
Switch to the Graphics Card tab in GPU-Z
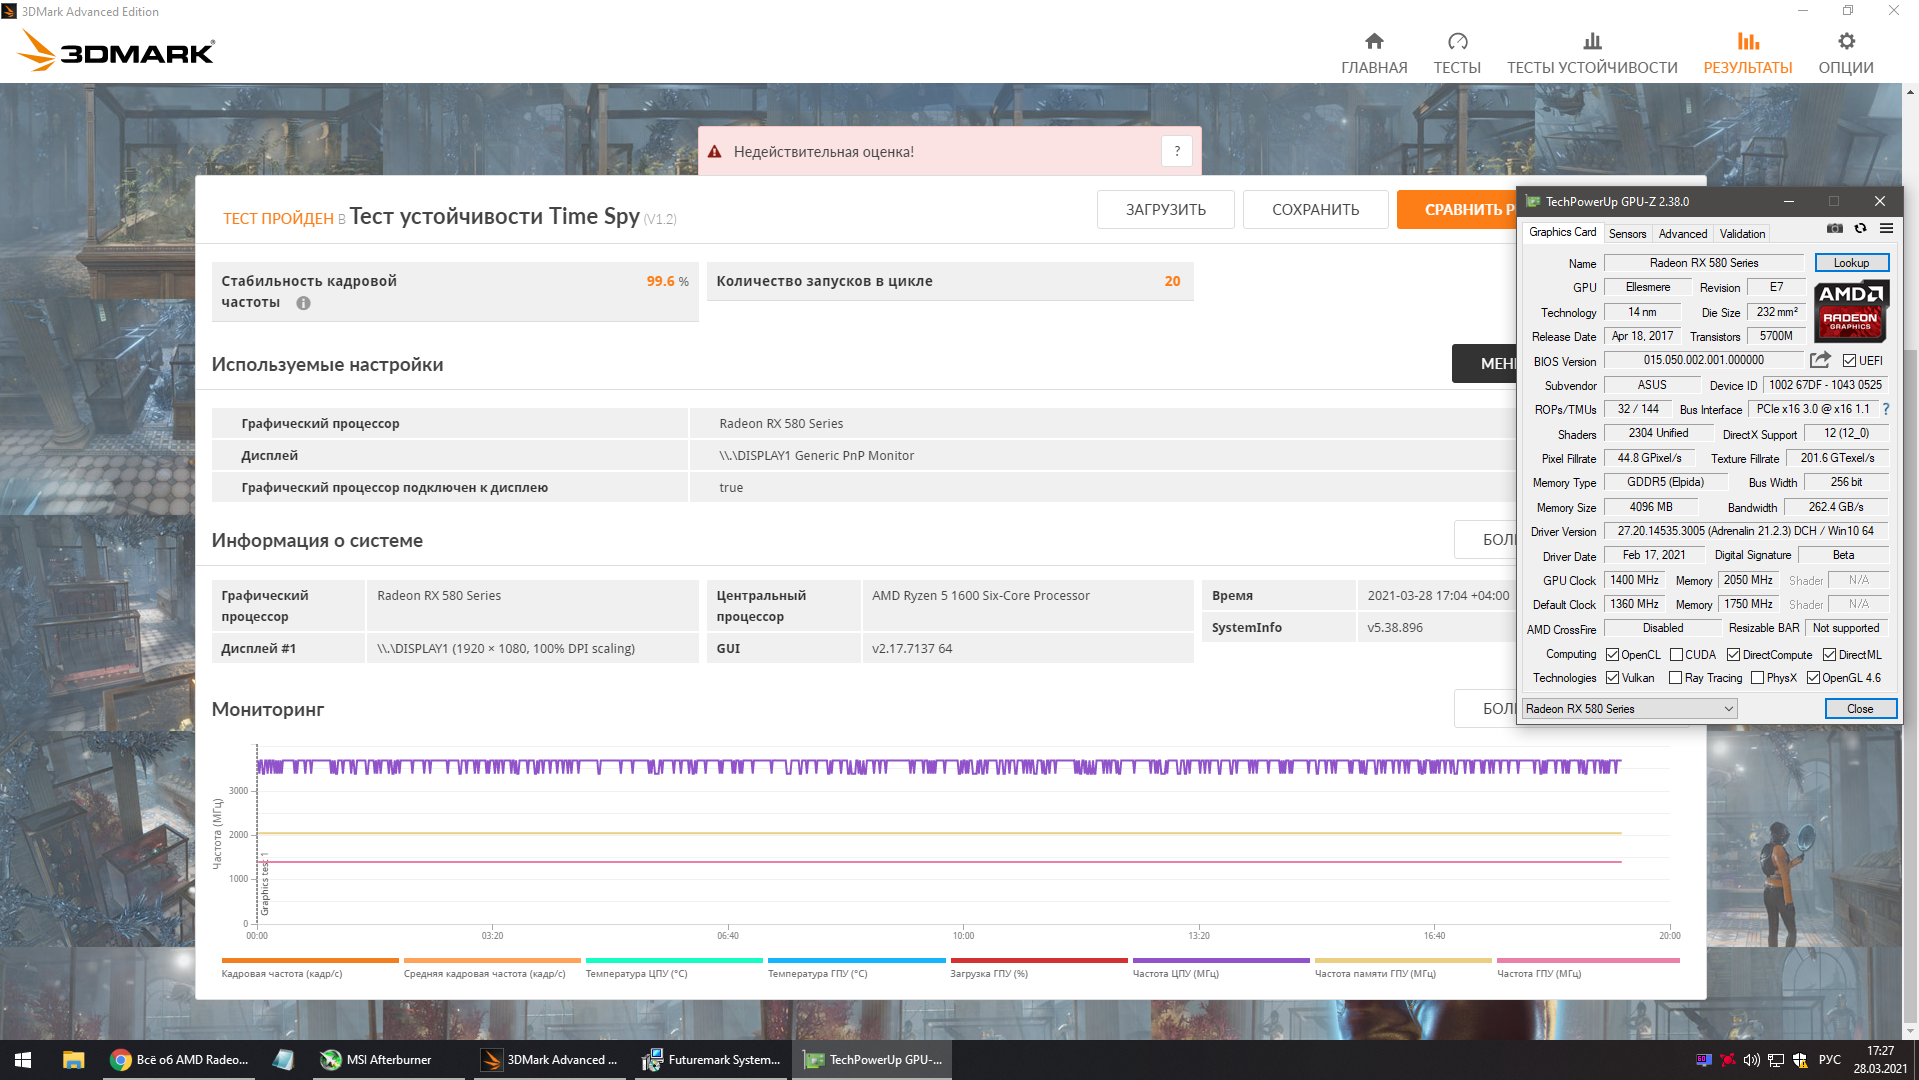[1562, 232]
